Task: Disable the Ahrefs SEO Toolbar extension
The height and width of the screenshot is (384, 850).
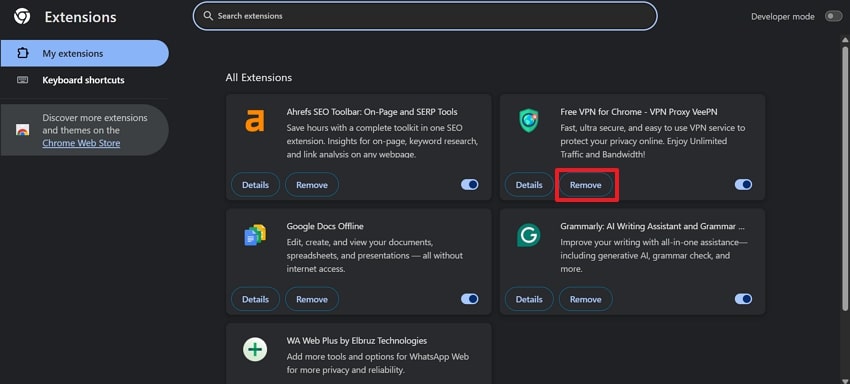Action: pos(469,185)
